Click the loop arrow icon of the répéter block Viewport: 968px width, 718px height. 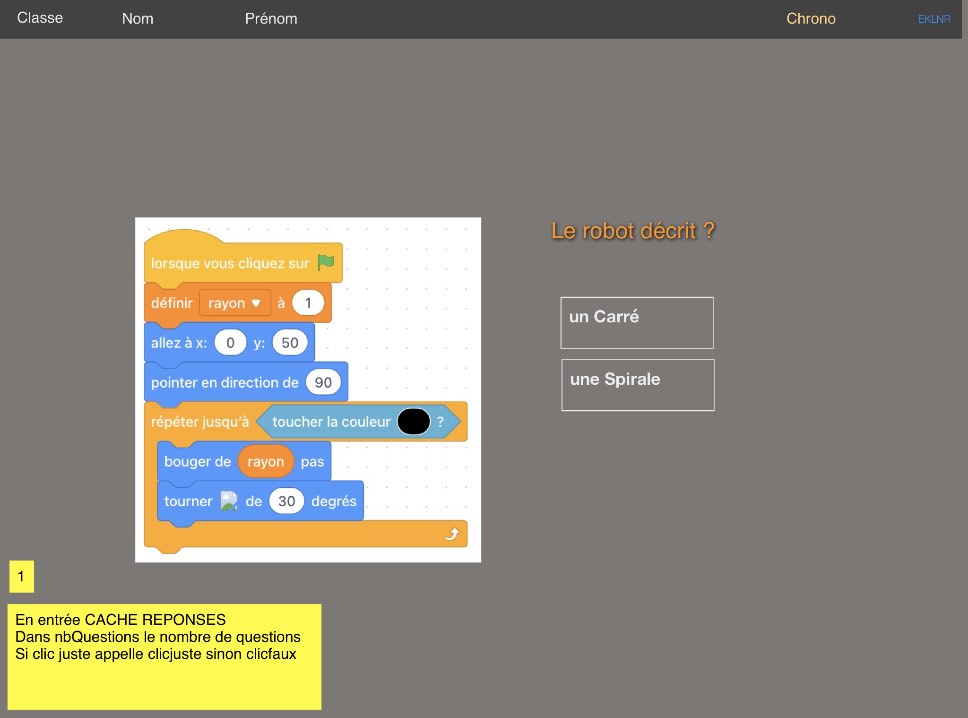452,534
